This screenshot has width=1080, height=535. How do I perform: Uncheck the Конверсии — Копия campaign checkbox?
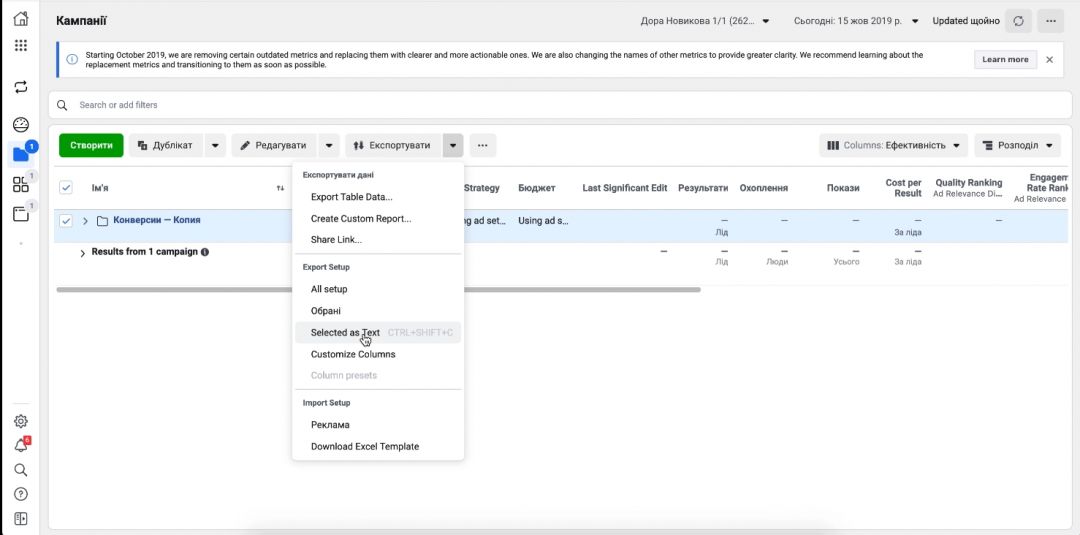[x=66, y=221]
